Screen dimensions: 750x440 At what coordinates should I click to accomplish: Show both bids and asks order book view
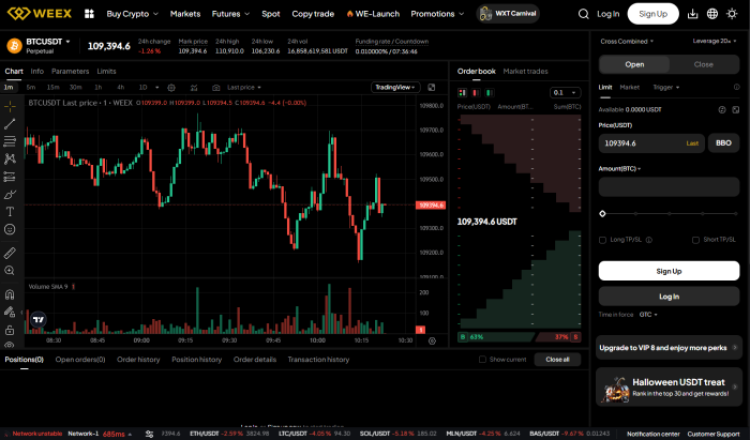point(462,92)
